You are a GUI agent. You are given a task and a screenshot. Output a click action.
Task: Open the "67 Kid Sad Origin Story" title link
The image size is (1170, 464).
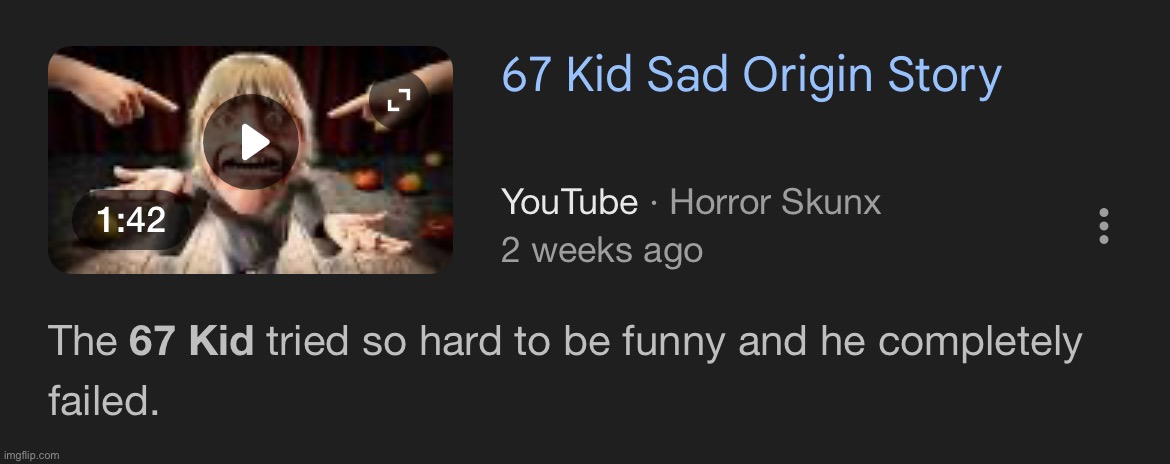coord(751,76)
